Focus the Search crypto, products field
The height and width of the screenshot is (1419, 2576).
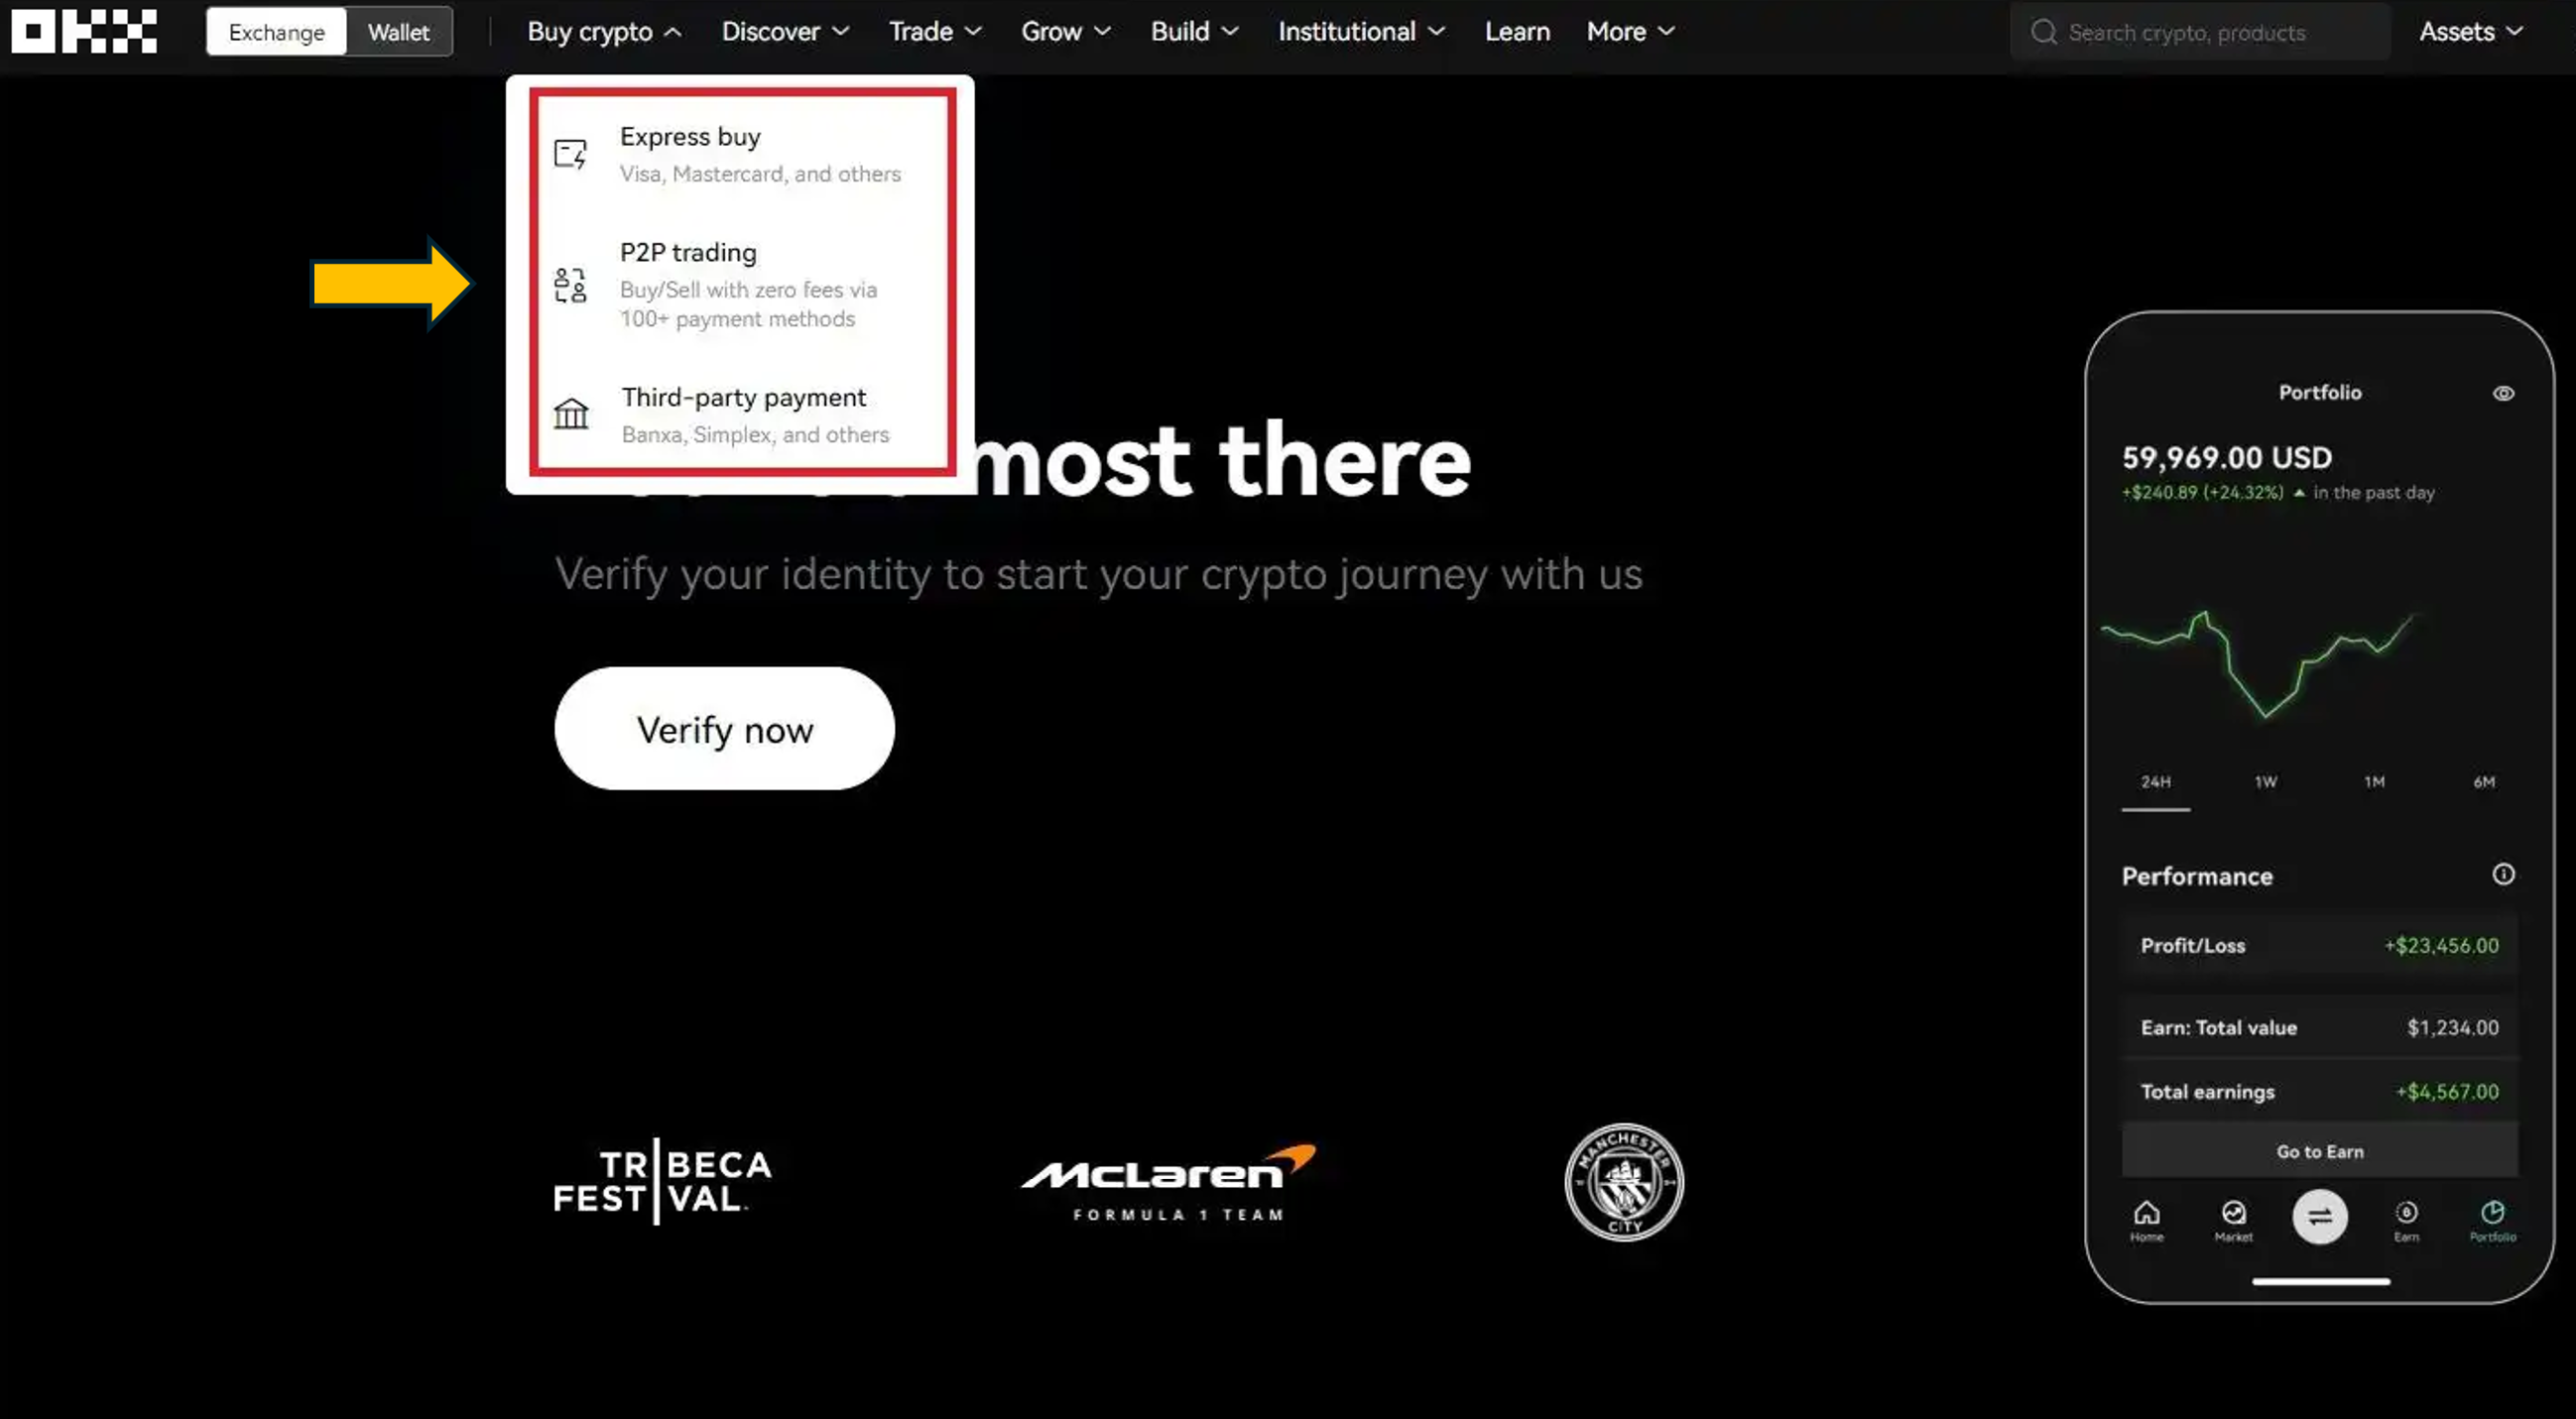[x=2199, y=32]
